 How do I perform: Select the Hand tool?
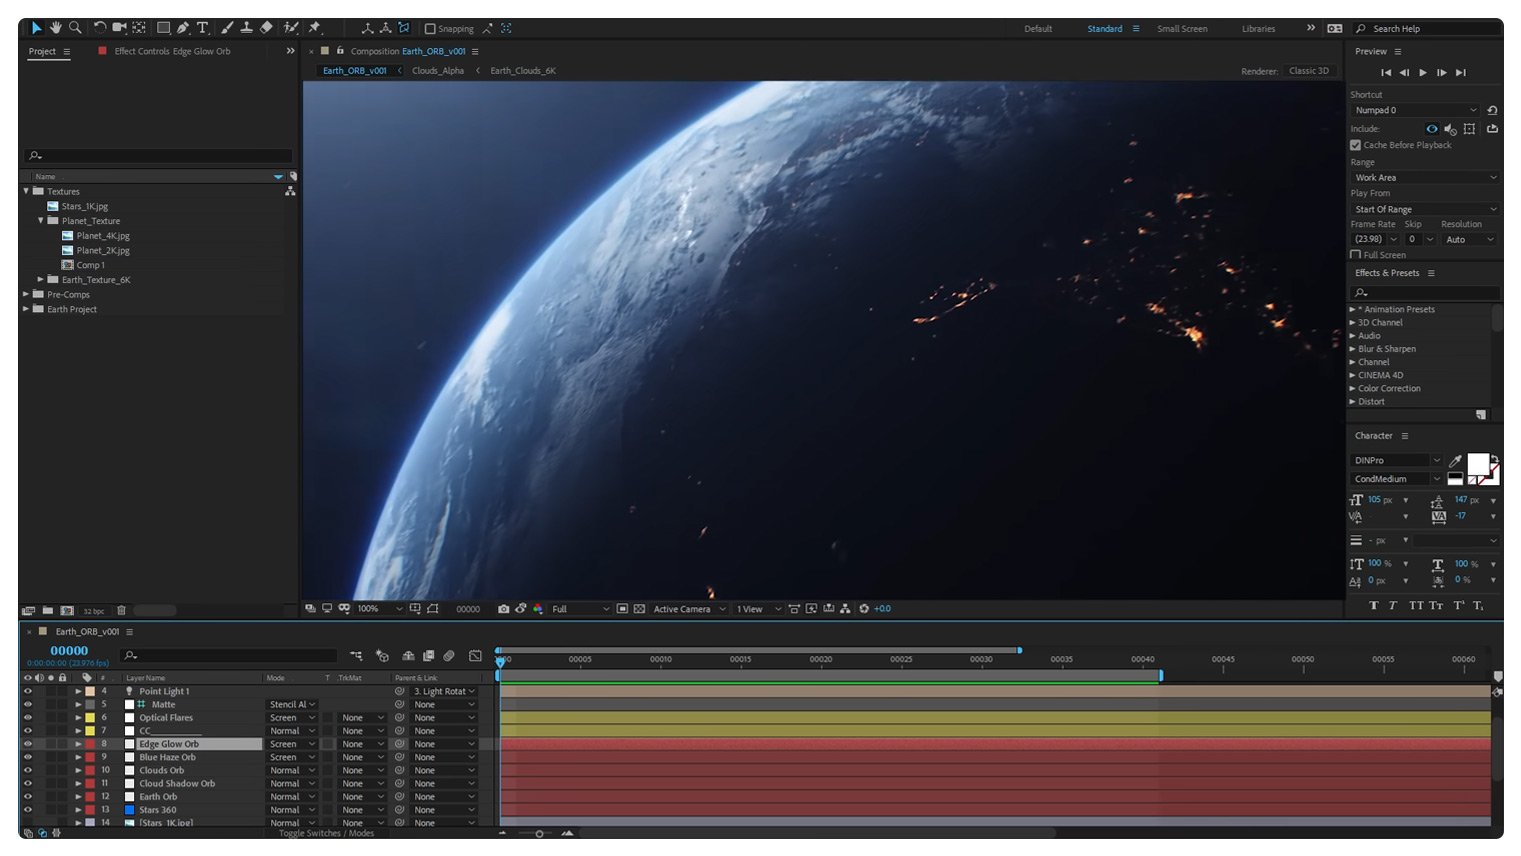[56, 27]
